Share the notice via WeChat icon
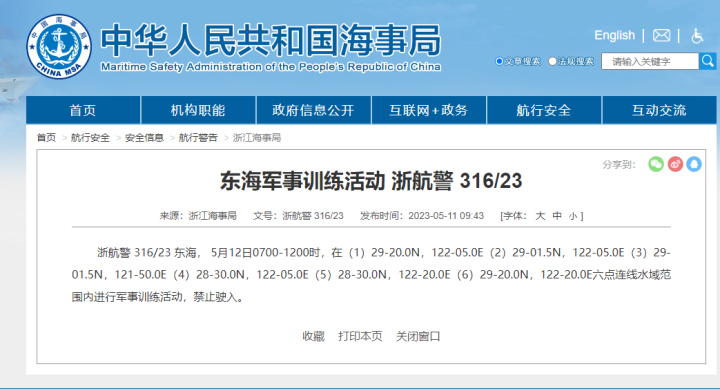Screen dimensions: 720x389 (656, 164)
